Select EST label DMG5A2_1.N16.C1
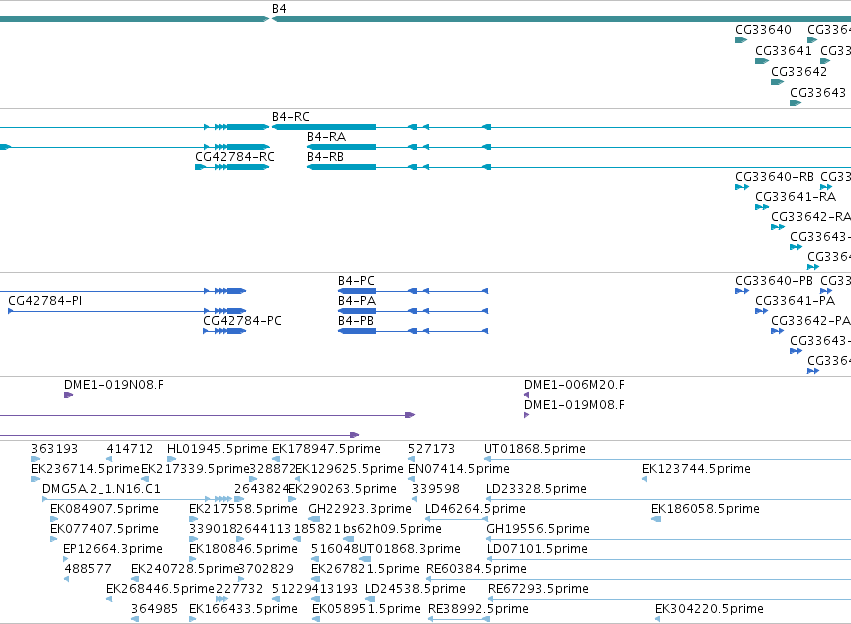The width and height of the screenshot is (851, 624). [101, 489]
